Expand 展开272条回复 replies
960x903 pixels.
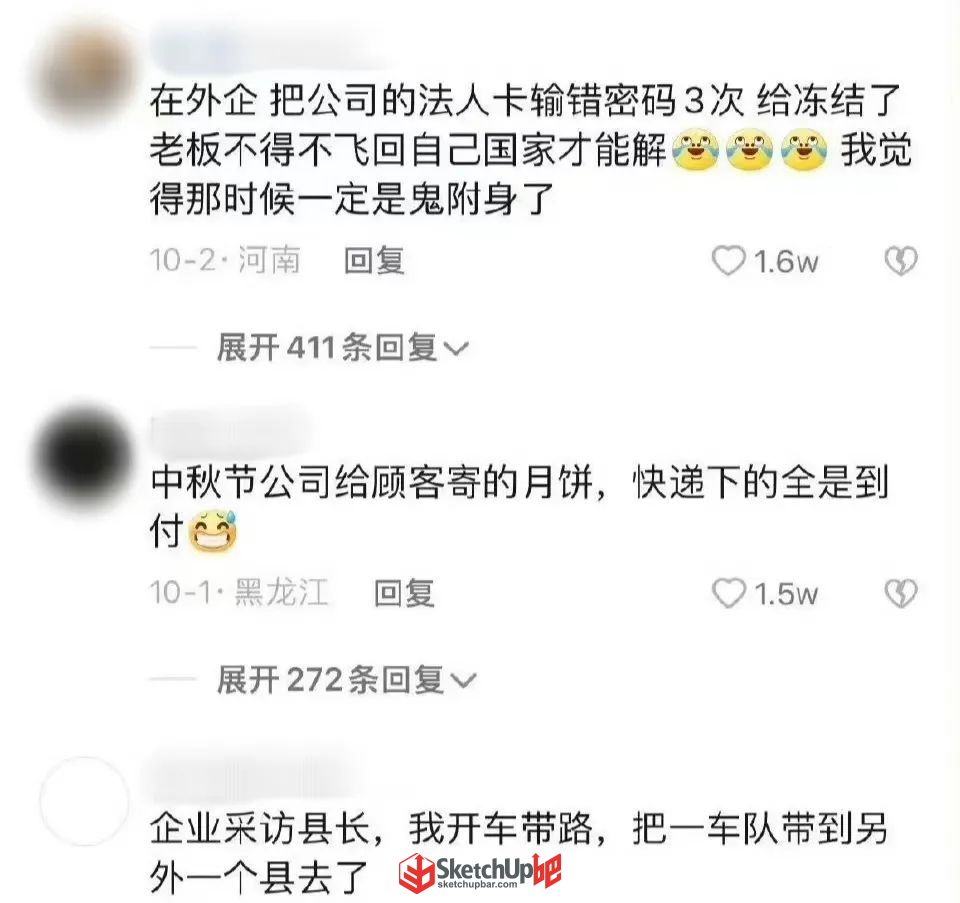[x=347, y=680]
